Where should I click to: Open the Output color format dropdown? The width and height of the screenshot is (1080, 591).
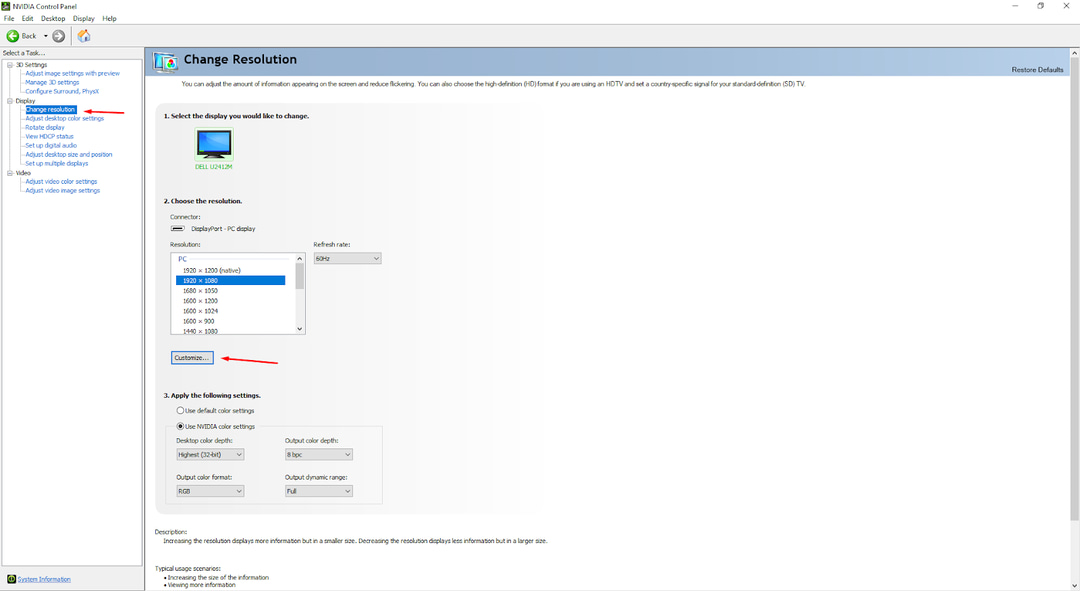pos(209,490)
